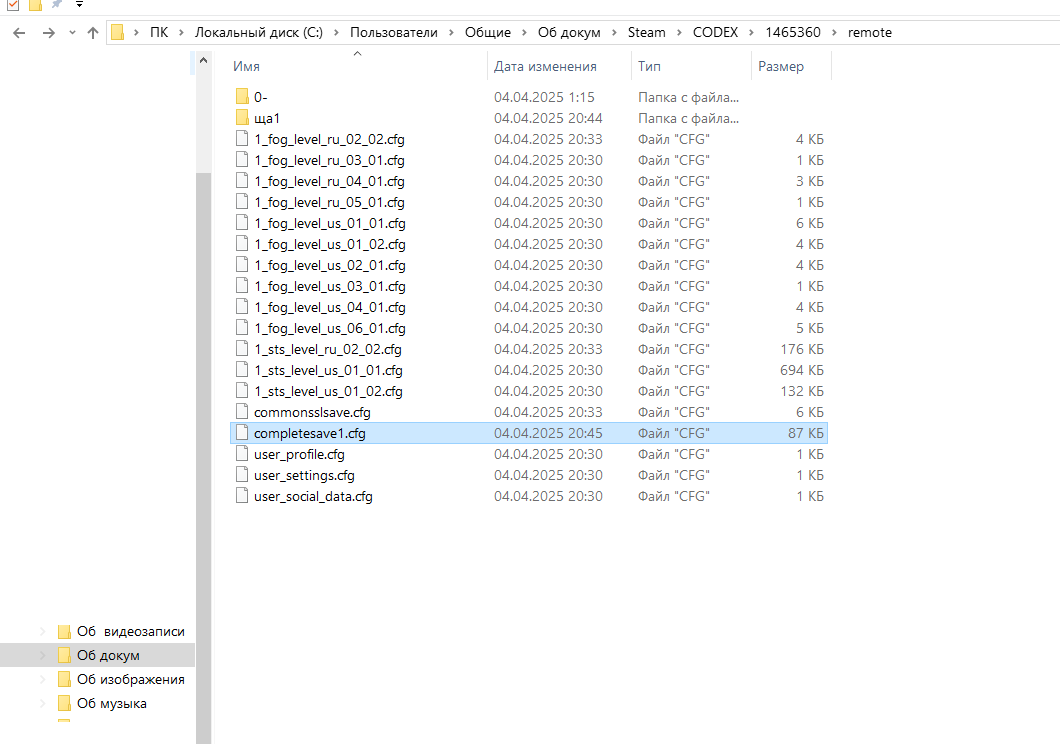Sort by Размер column header
This screenshot has height=744, width=1060.
(x=781, y=66)
